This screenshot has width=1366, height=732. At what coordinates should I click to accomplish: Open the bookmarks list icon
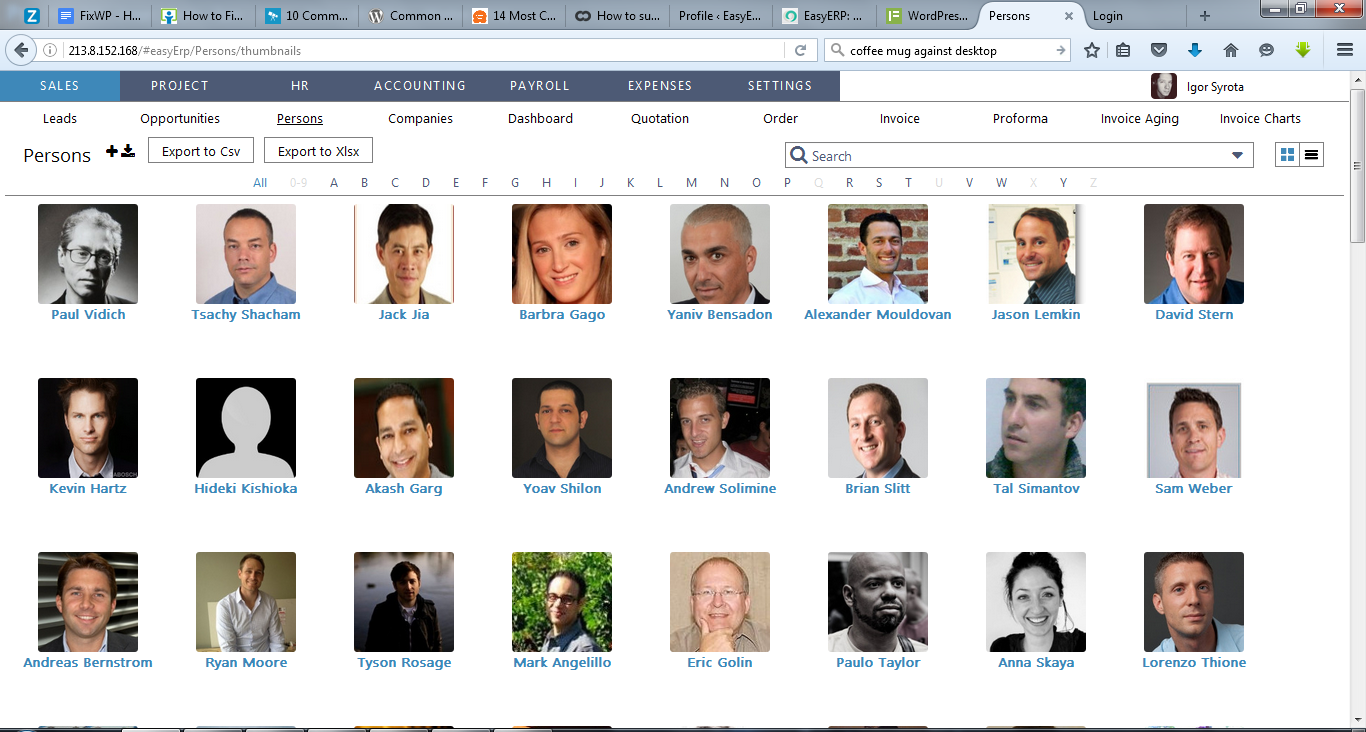point(1124,50)
